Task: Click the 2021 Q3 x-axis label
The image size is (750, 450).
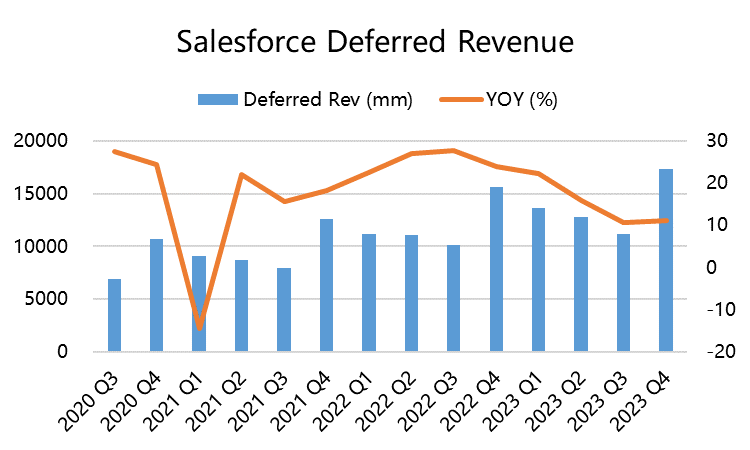Action: 258,401
